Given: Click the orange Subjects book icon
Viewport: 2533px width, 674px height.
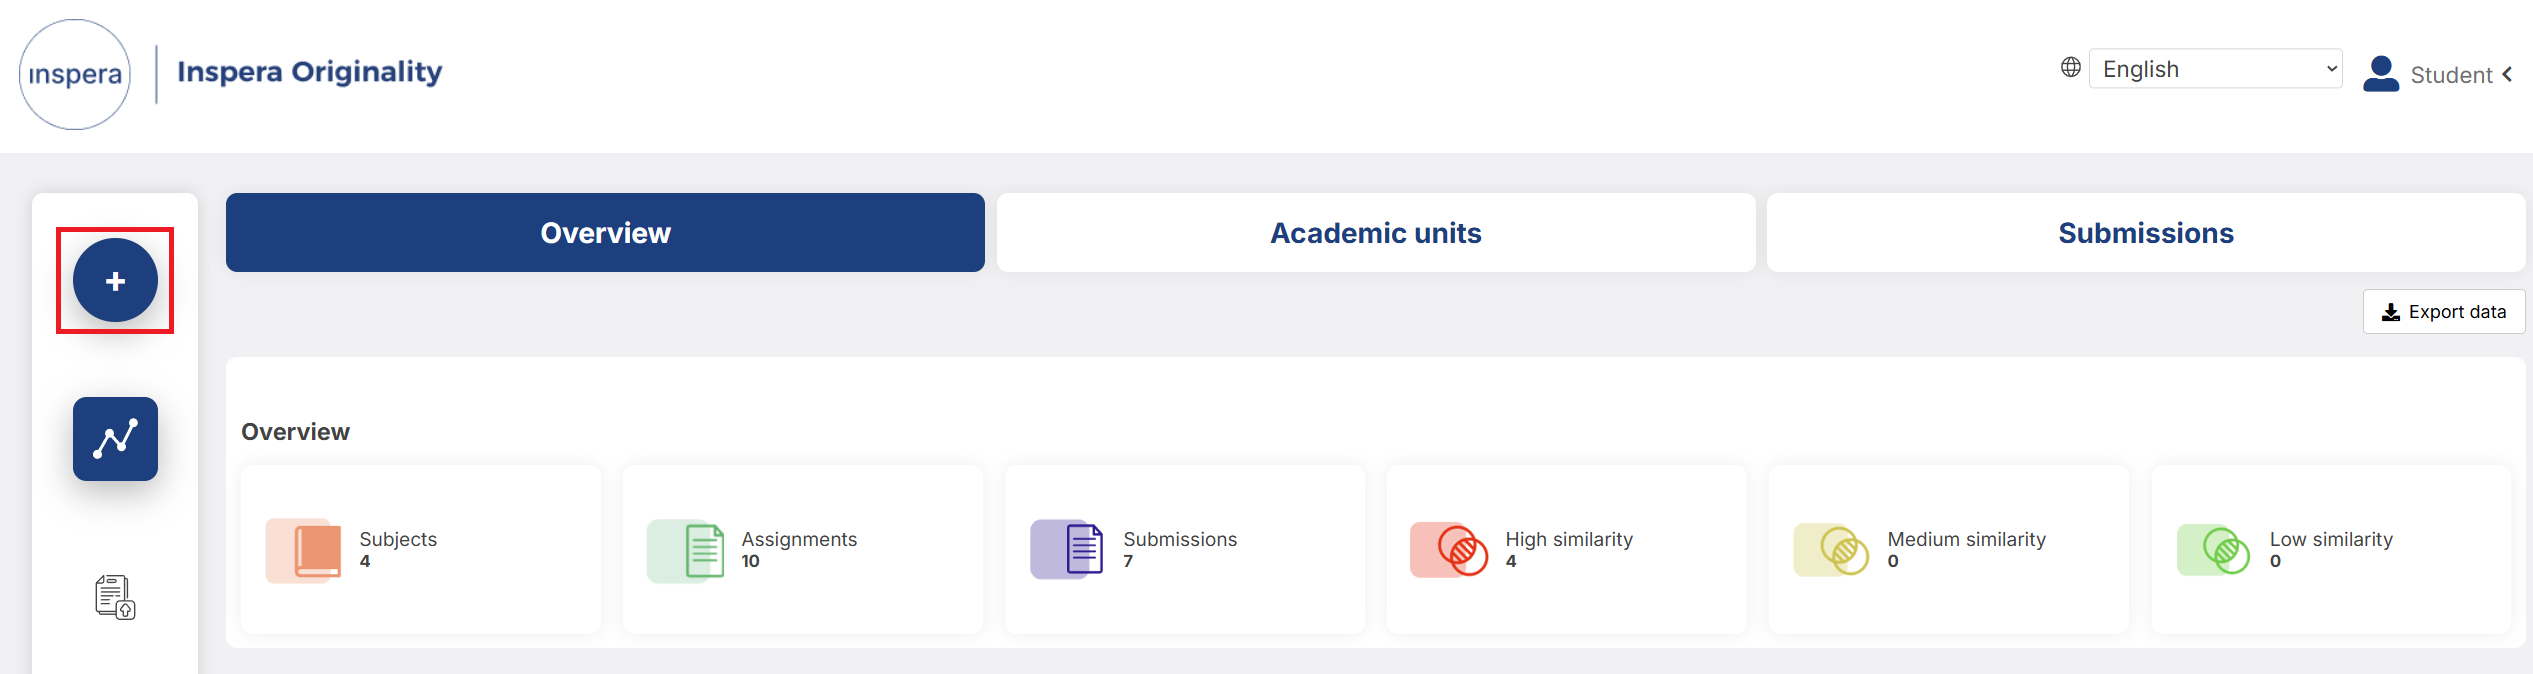Looking at the screenshot, I should [x=303, y=550].
